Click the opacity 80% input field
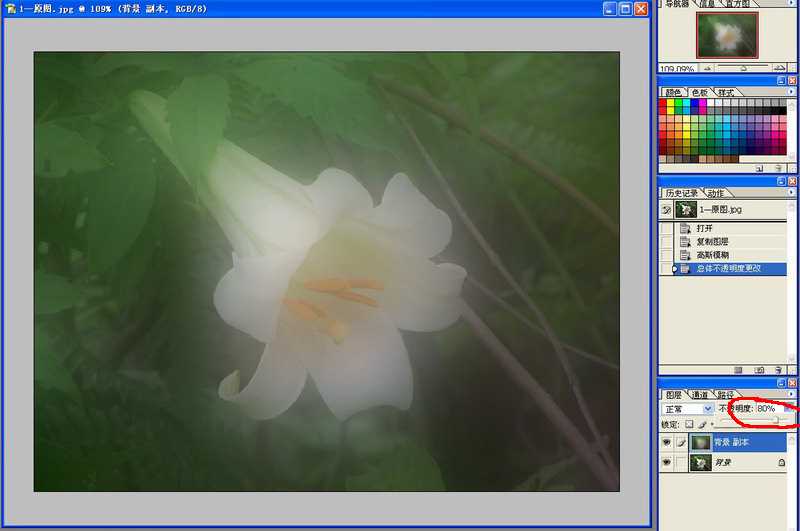This screenshot has height=531, width=800. coord(769,409)
